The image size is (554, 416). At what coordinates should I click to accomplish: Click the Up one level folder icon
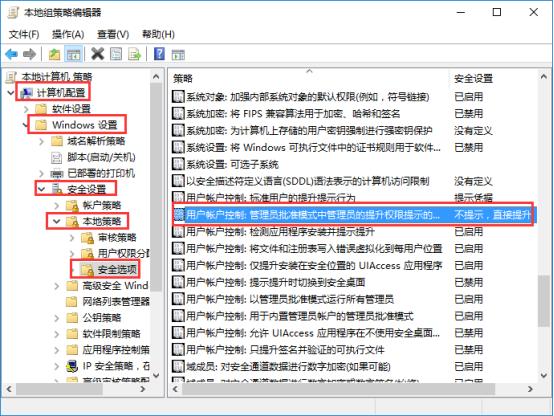tap(54, 54)
